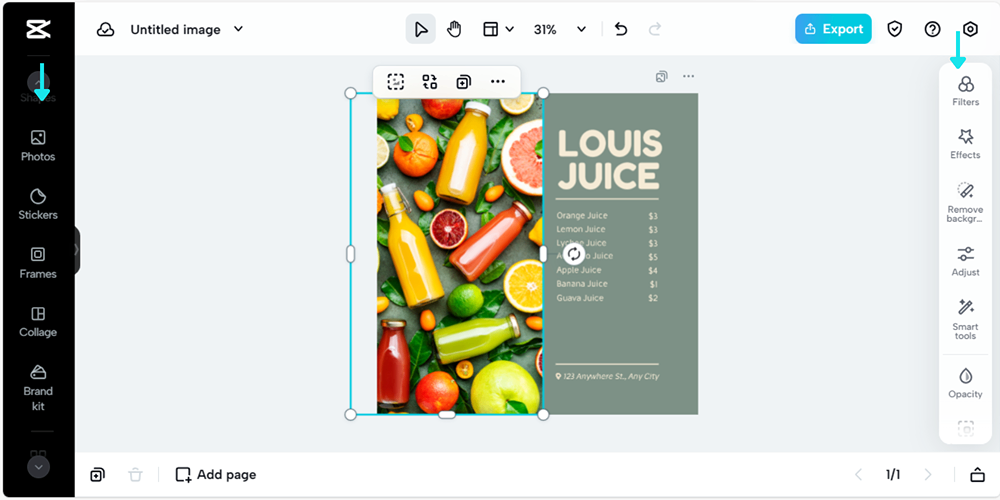Image resolution: width=1000 pixels, height=500 pixels.
Task: Open more options in floating image toolbar
Action: (498, 82)
